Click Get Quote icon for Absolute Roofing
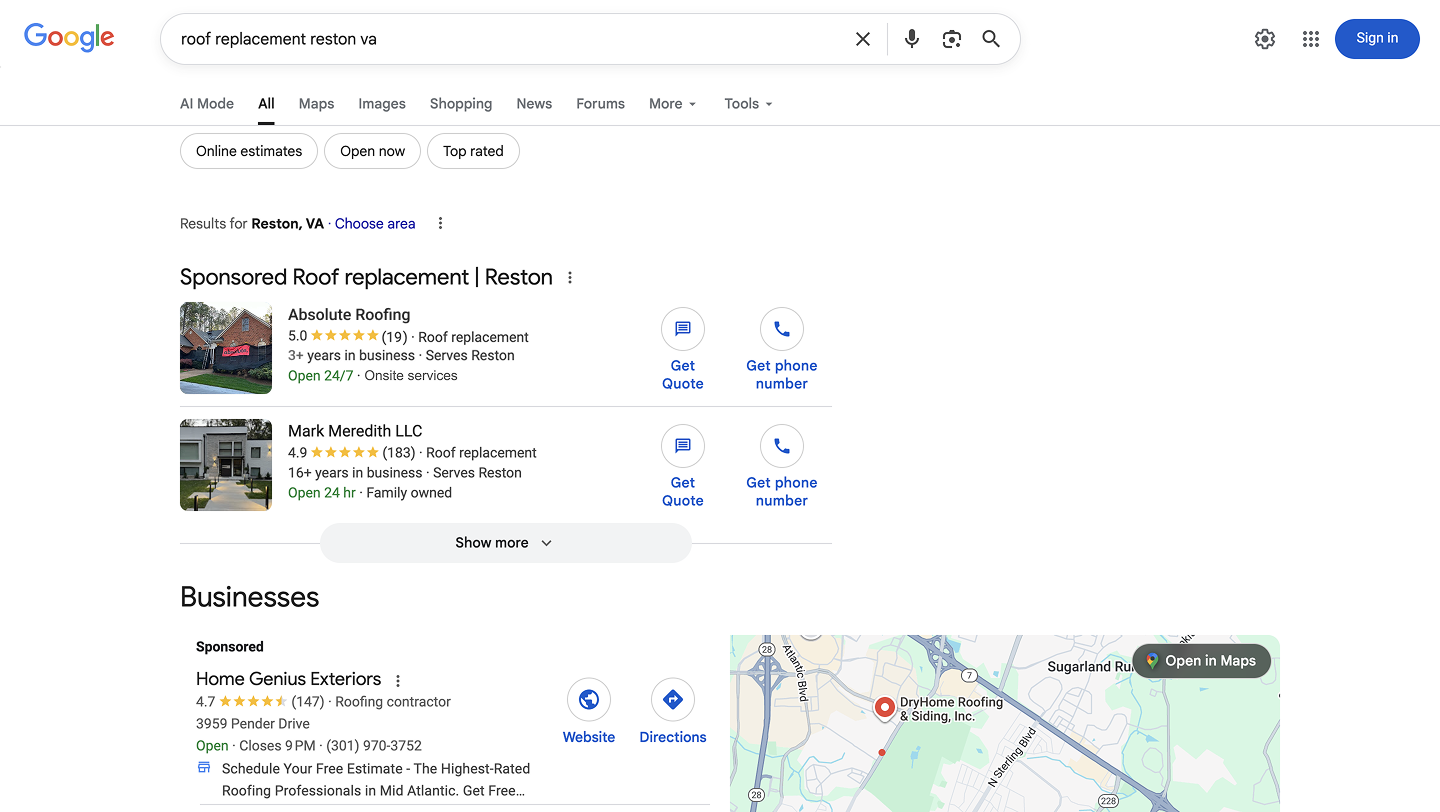The width and height of the screenshot is (1440, 812). [x=683, y=329]
